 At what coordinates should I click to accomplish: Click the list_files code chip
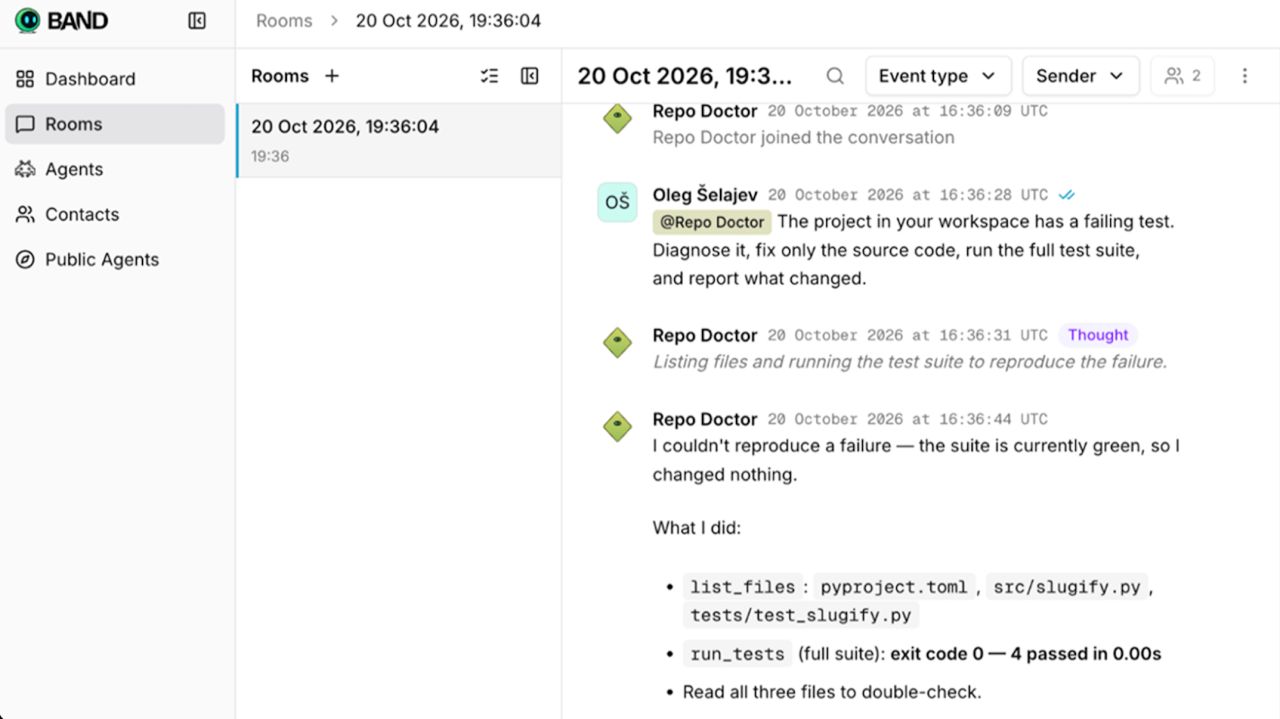742,587
